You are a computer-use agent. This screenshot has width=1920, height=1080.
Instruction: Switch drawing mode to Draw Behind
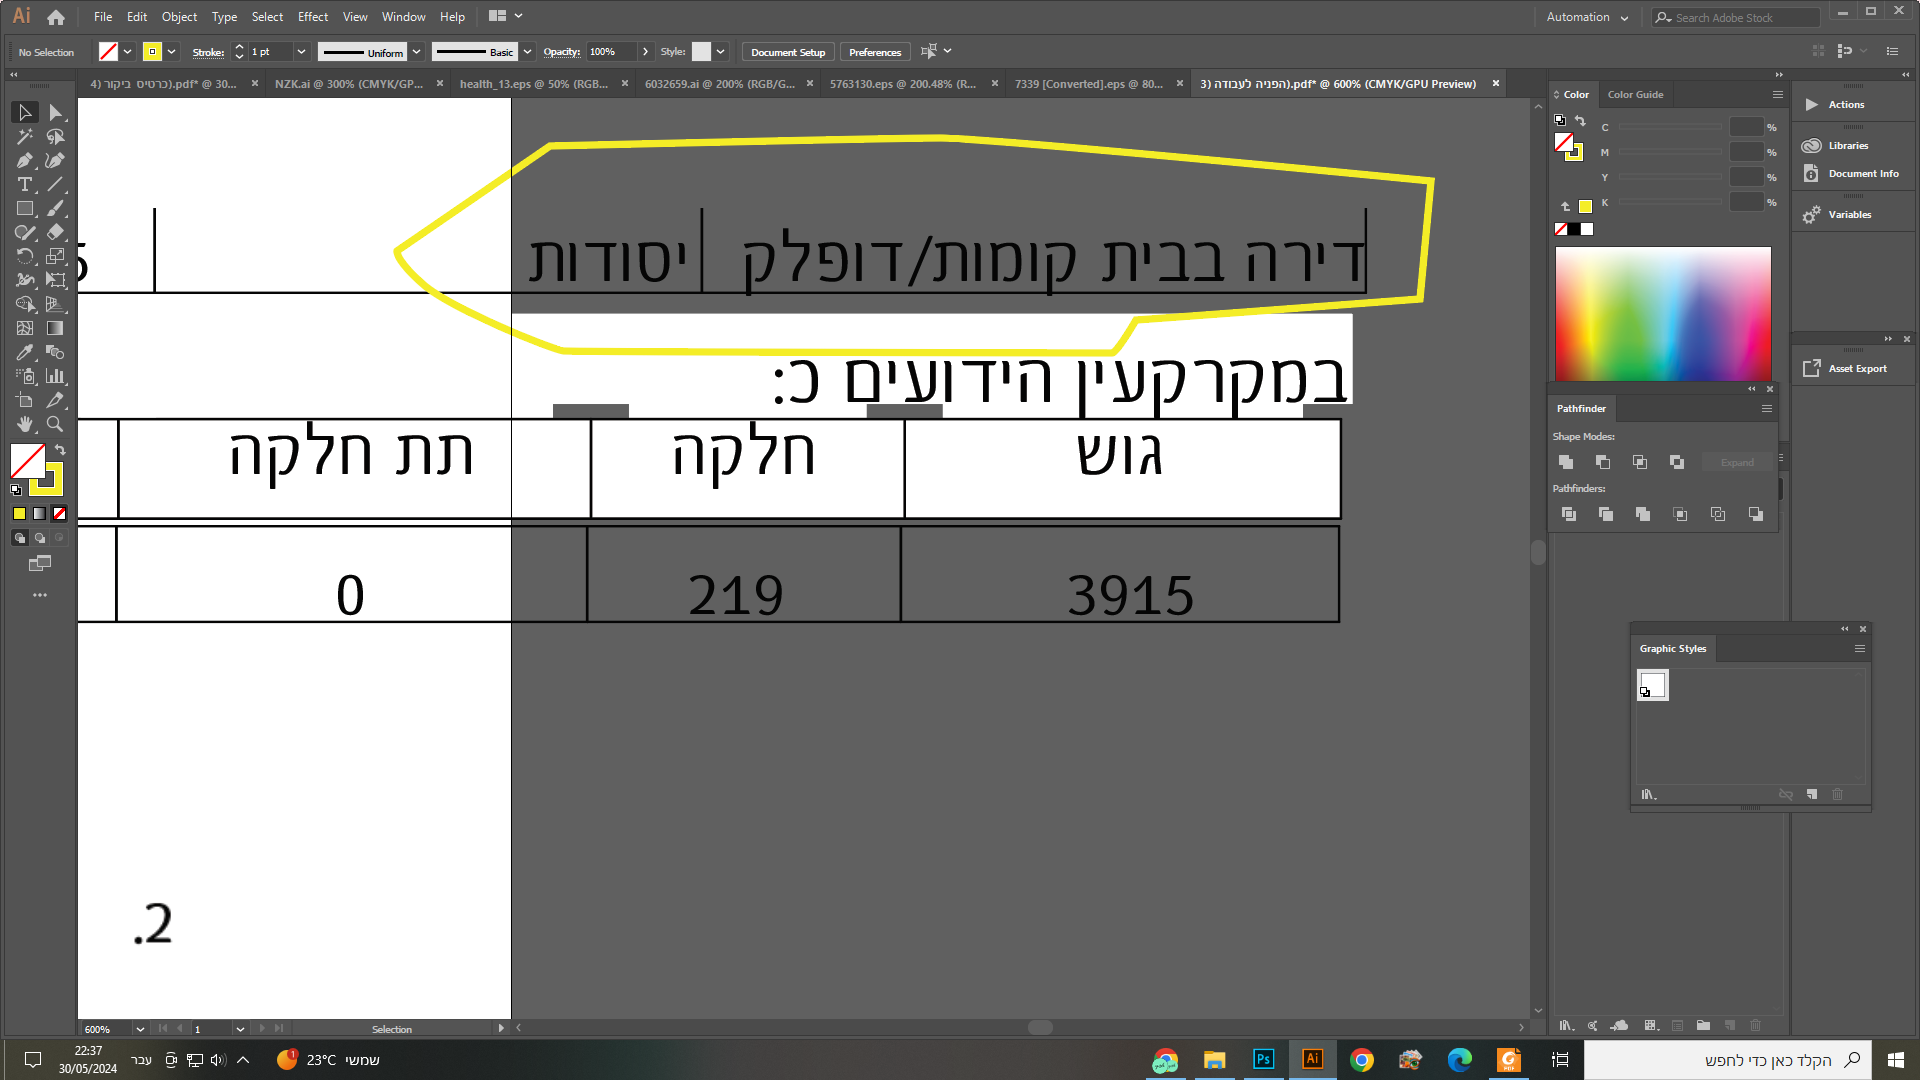(40, 537)
